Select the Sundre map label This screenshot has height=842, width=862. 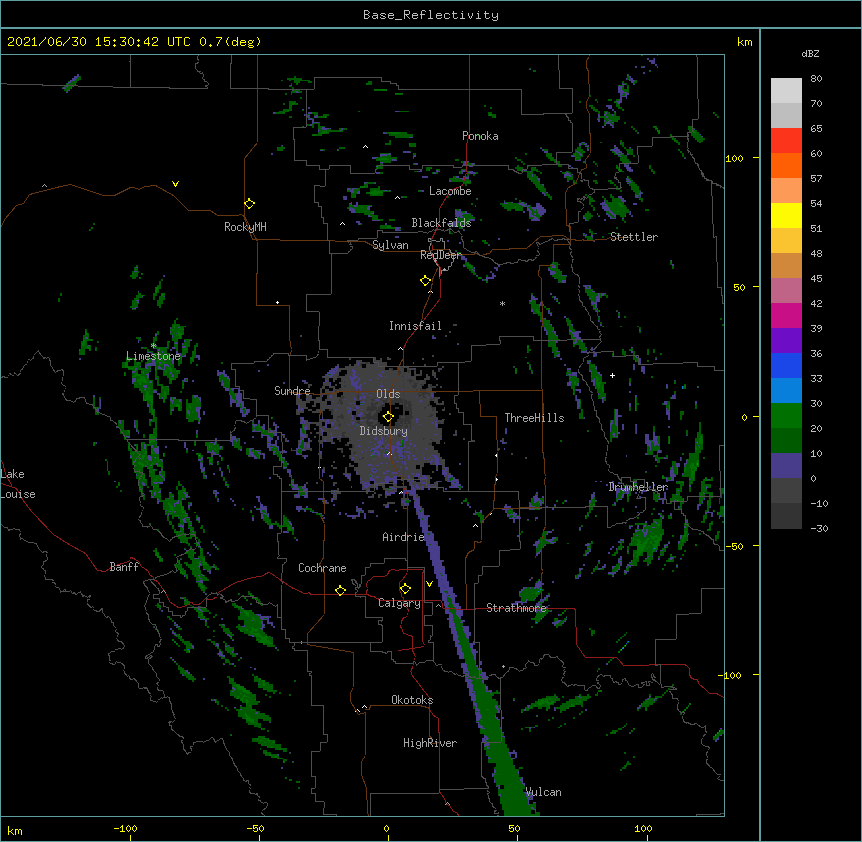point(292,391)
